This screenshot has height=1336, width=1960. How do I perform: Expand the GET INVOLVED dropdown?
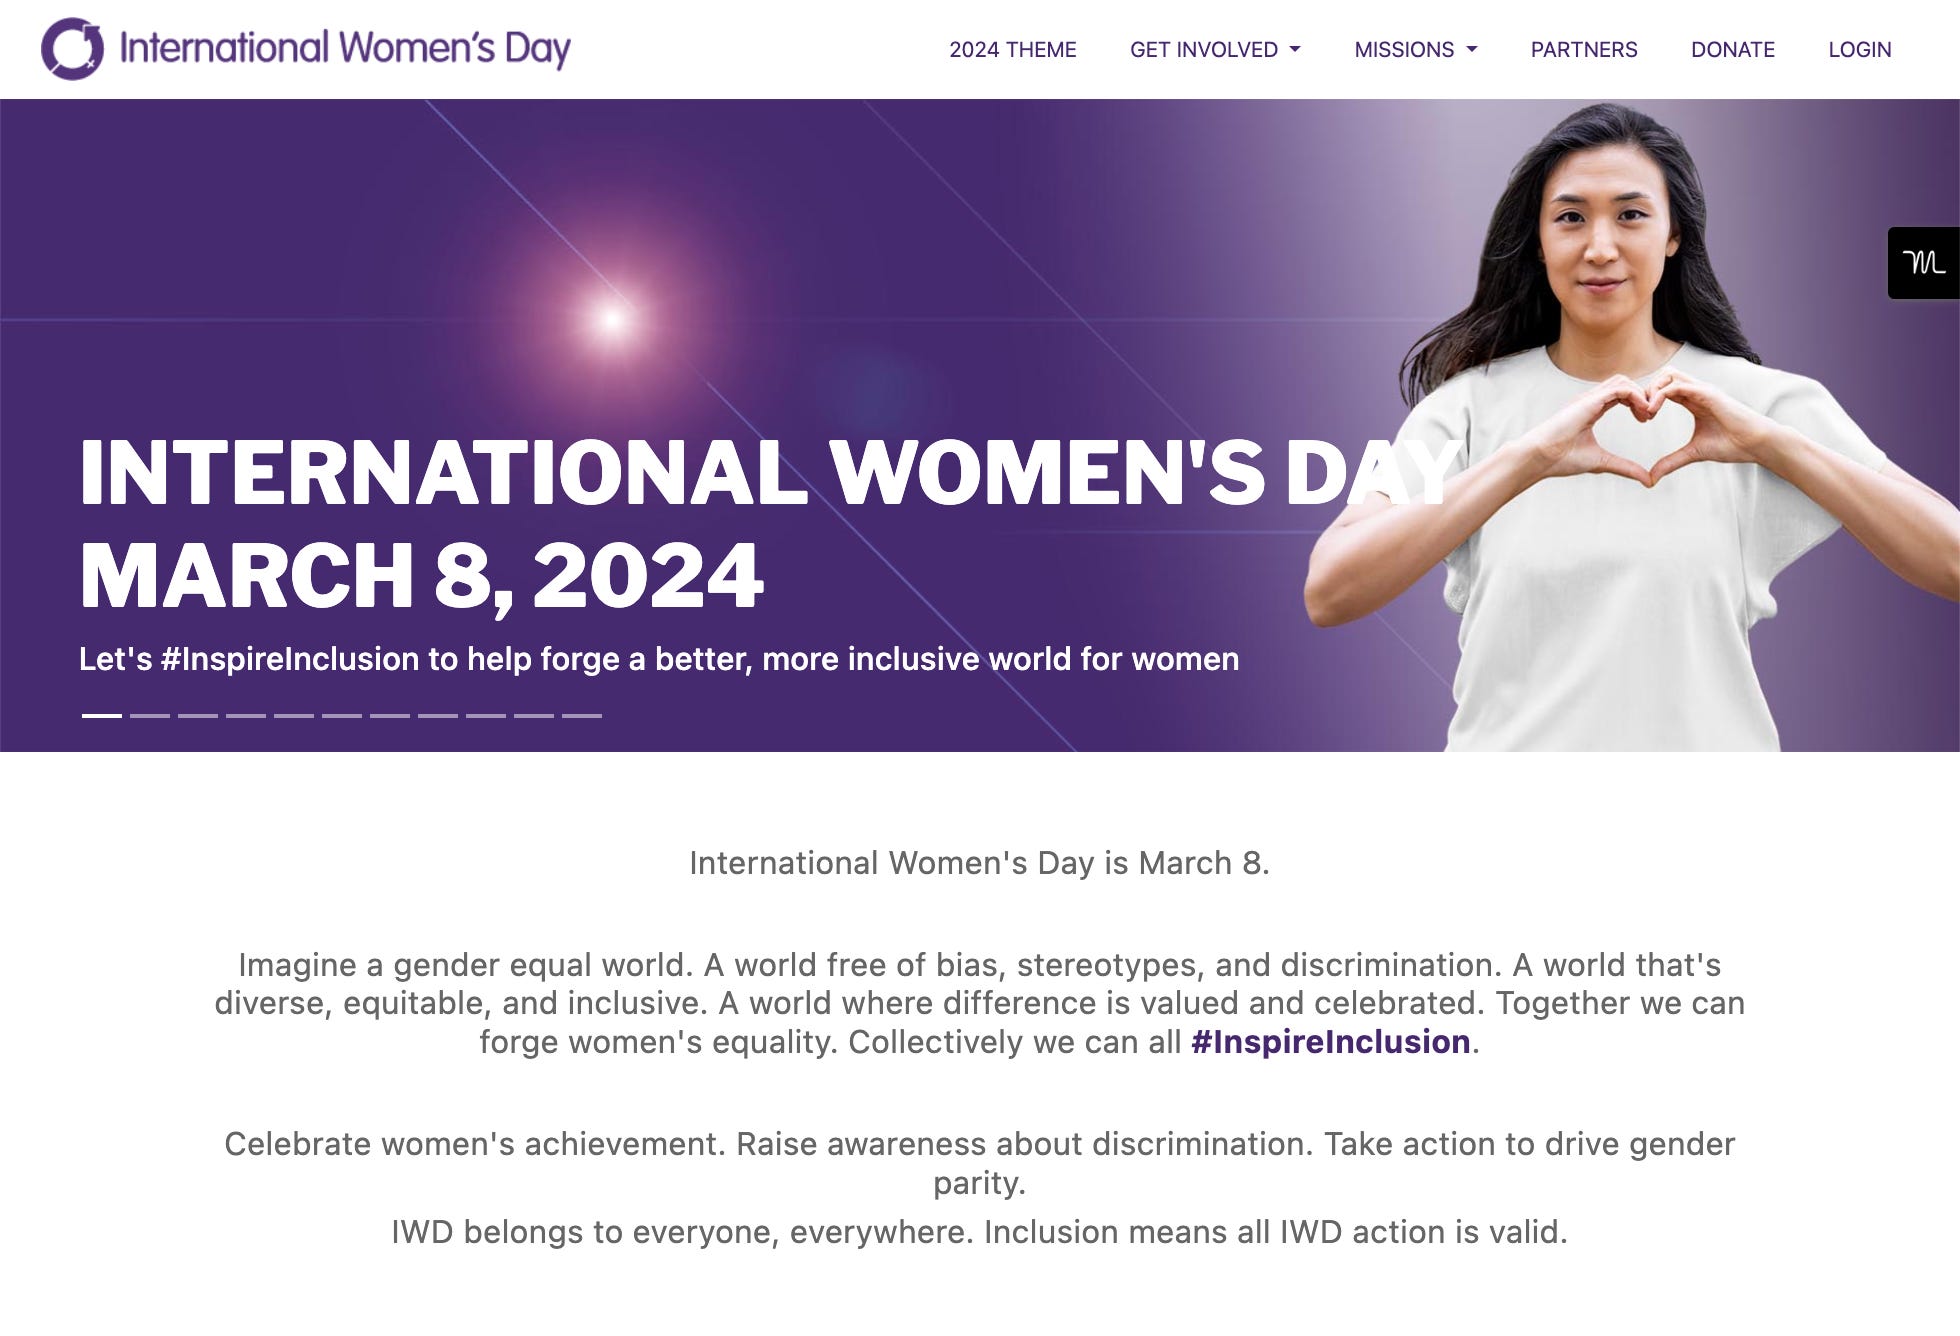click(x=1215, y=50)
